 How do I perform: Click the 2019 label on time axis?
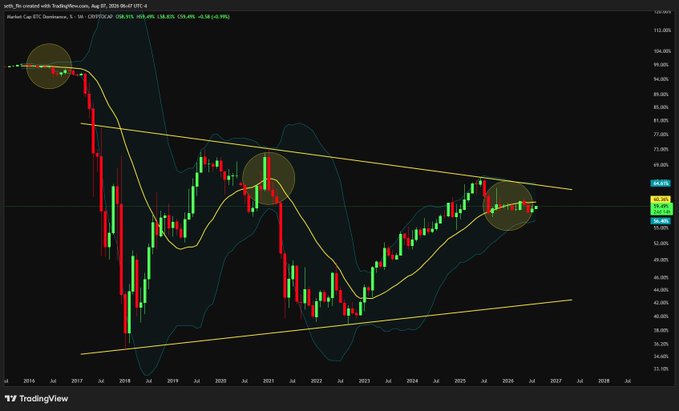pos(172,381)
